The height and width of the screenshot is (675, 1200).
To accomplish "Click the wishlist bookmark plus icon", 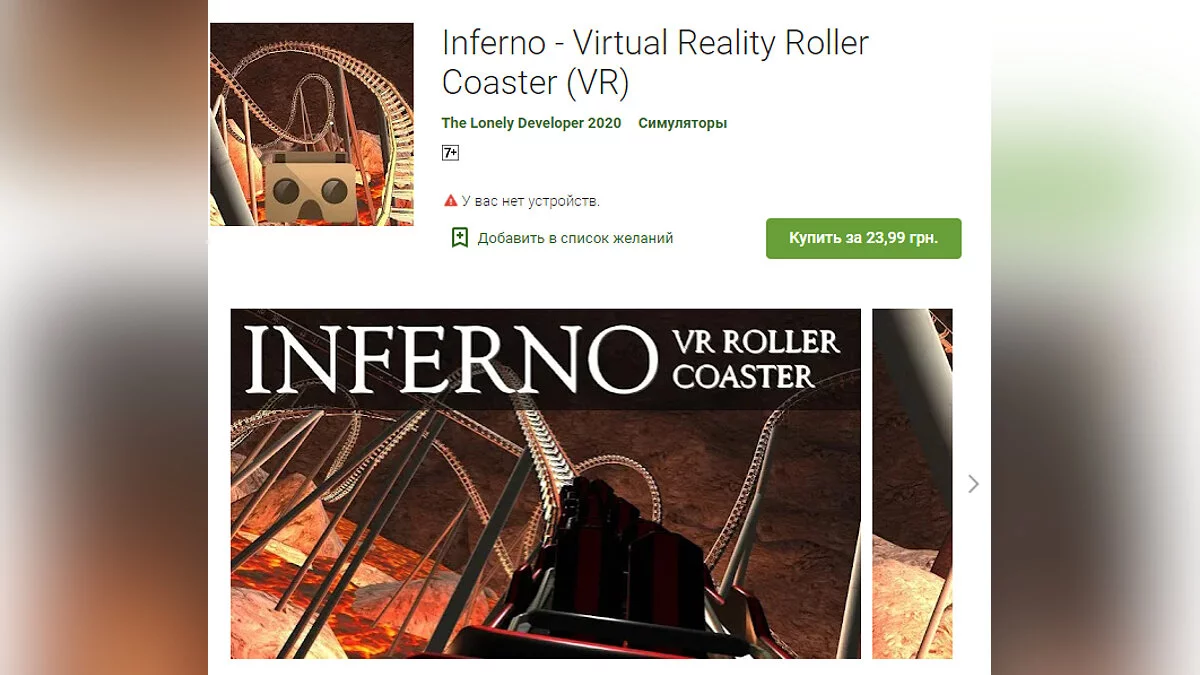I will (460, 238).
